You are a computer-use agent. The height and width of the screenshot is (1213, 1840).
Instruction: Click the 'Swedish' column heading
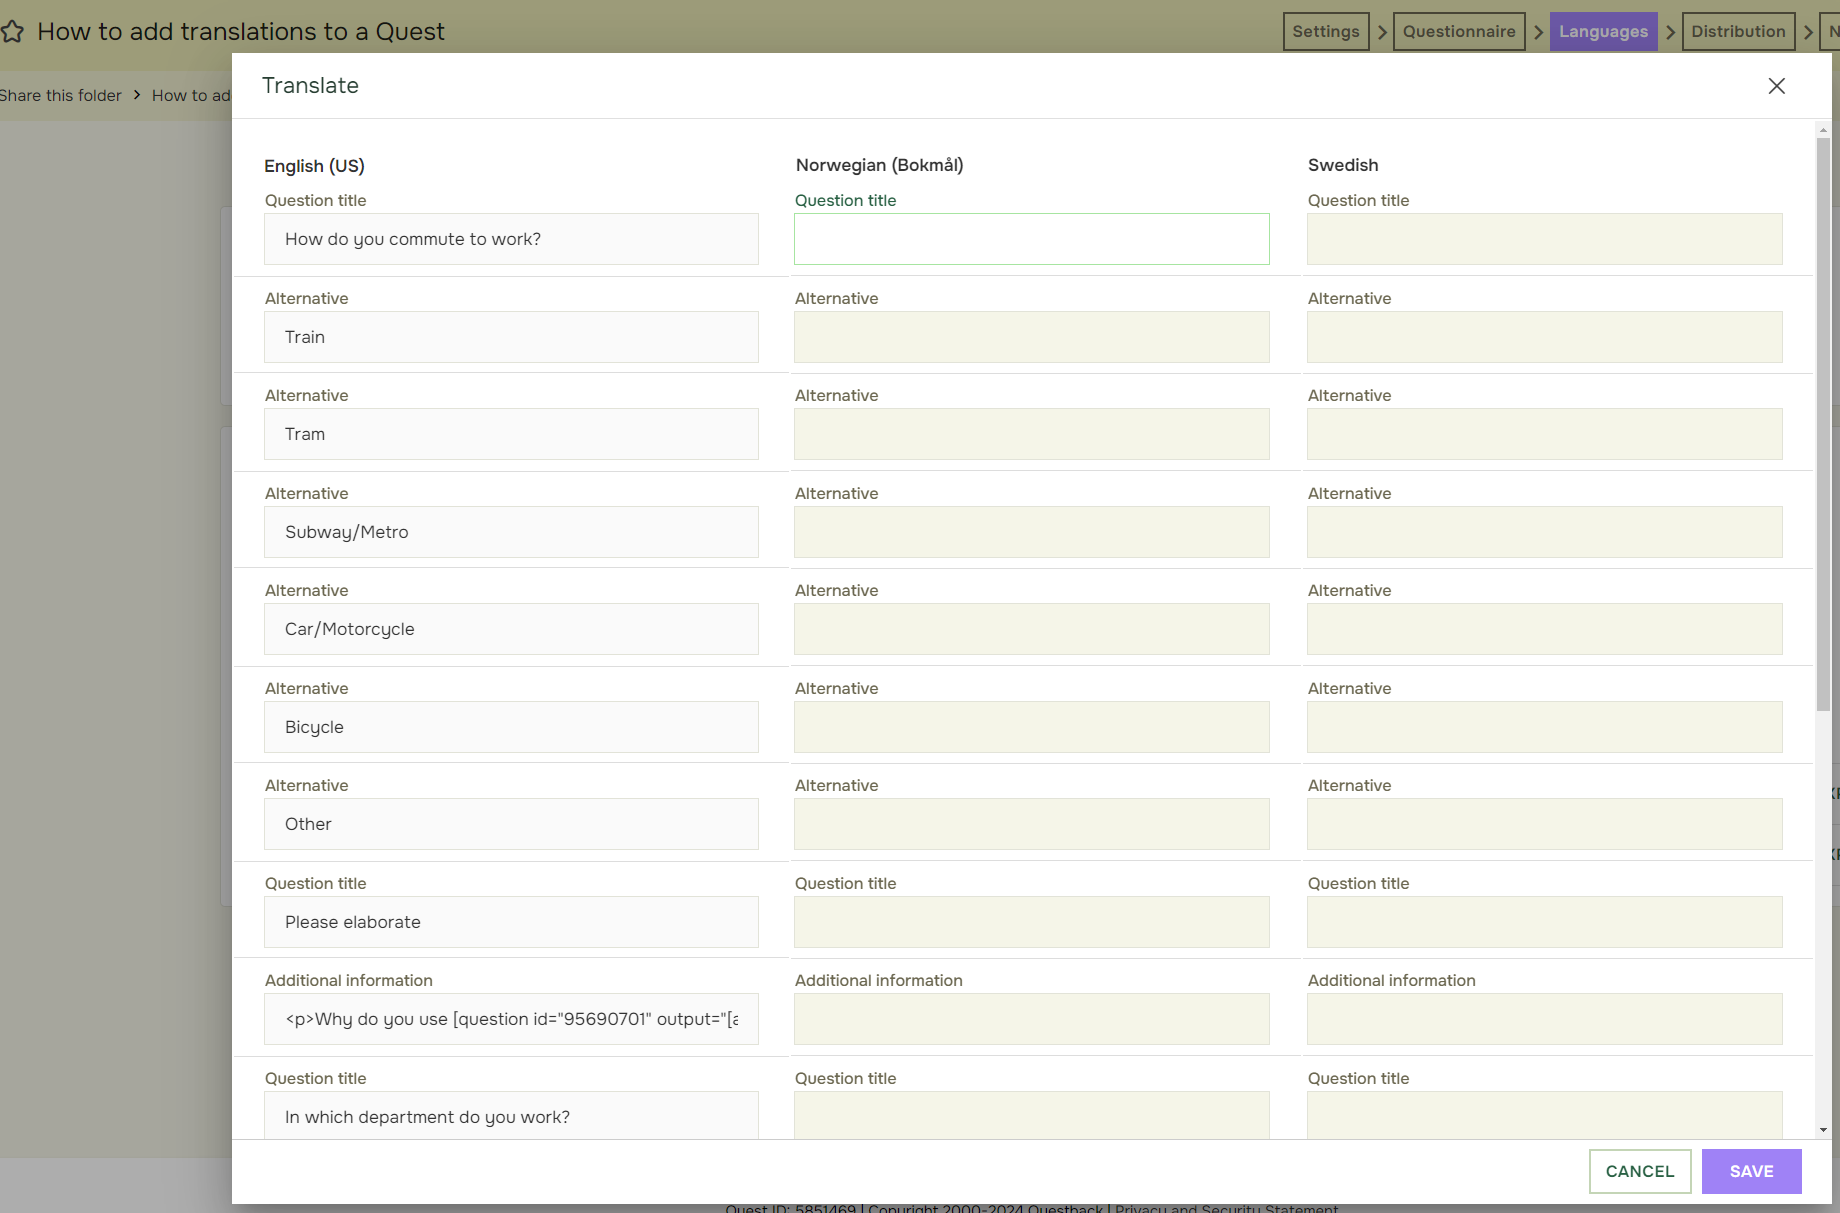1343,165
